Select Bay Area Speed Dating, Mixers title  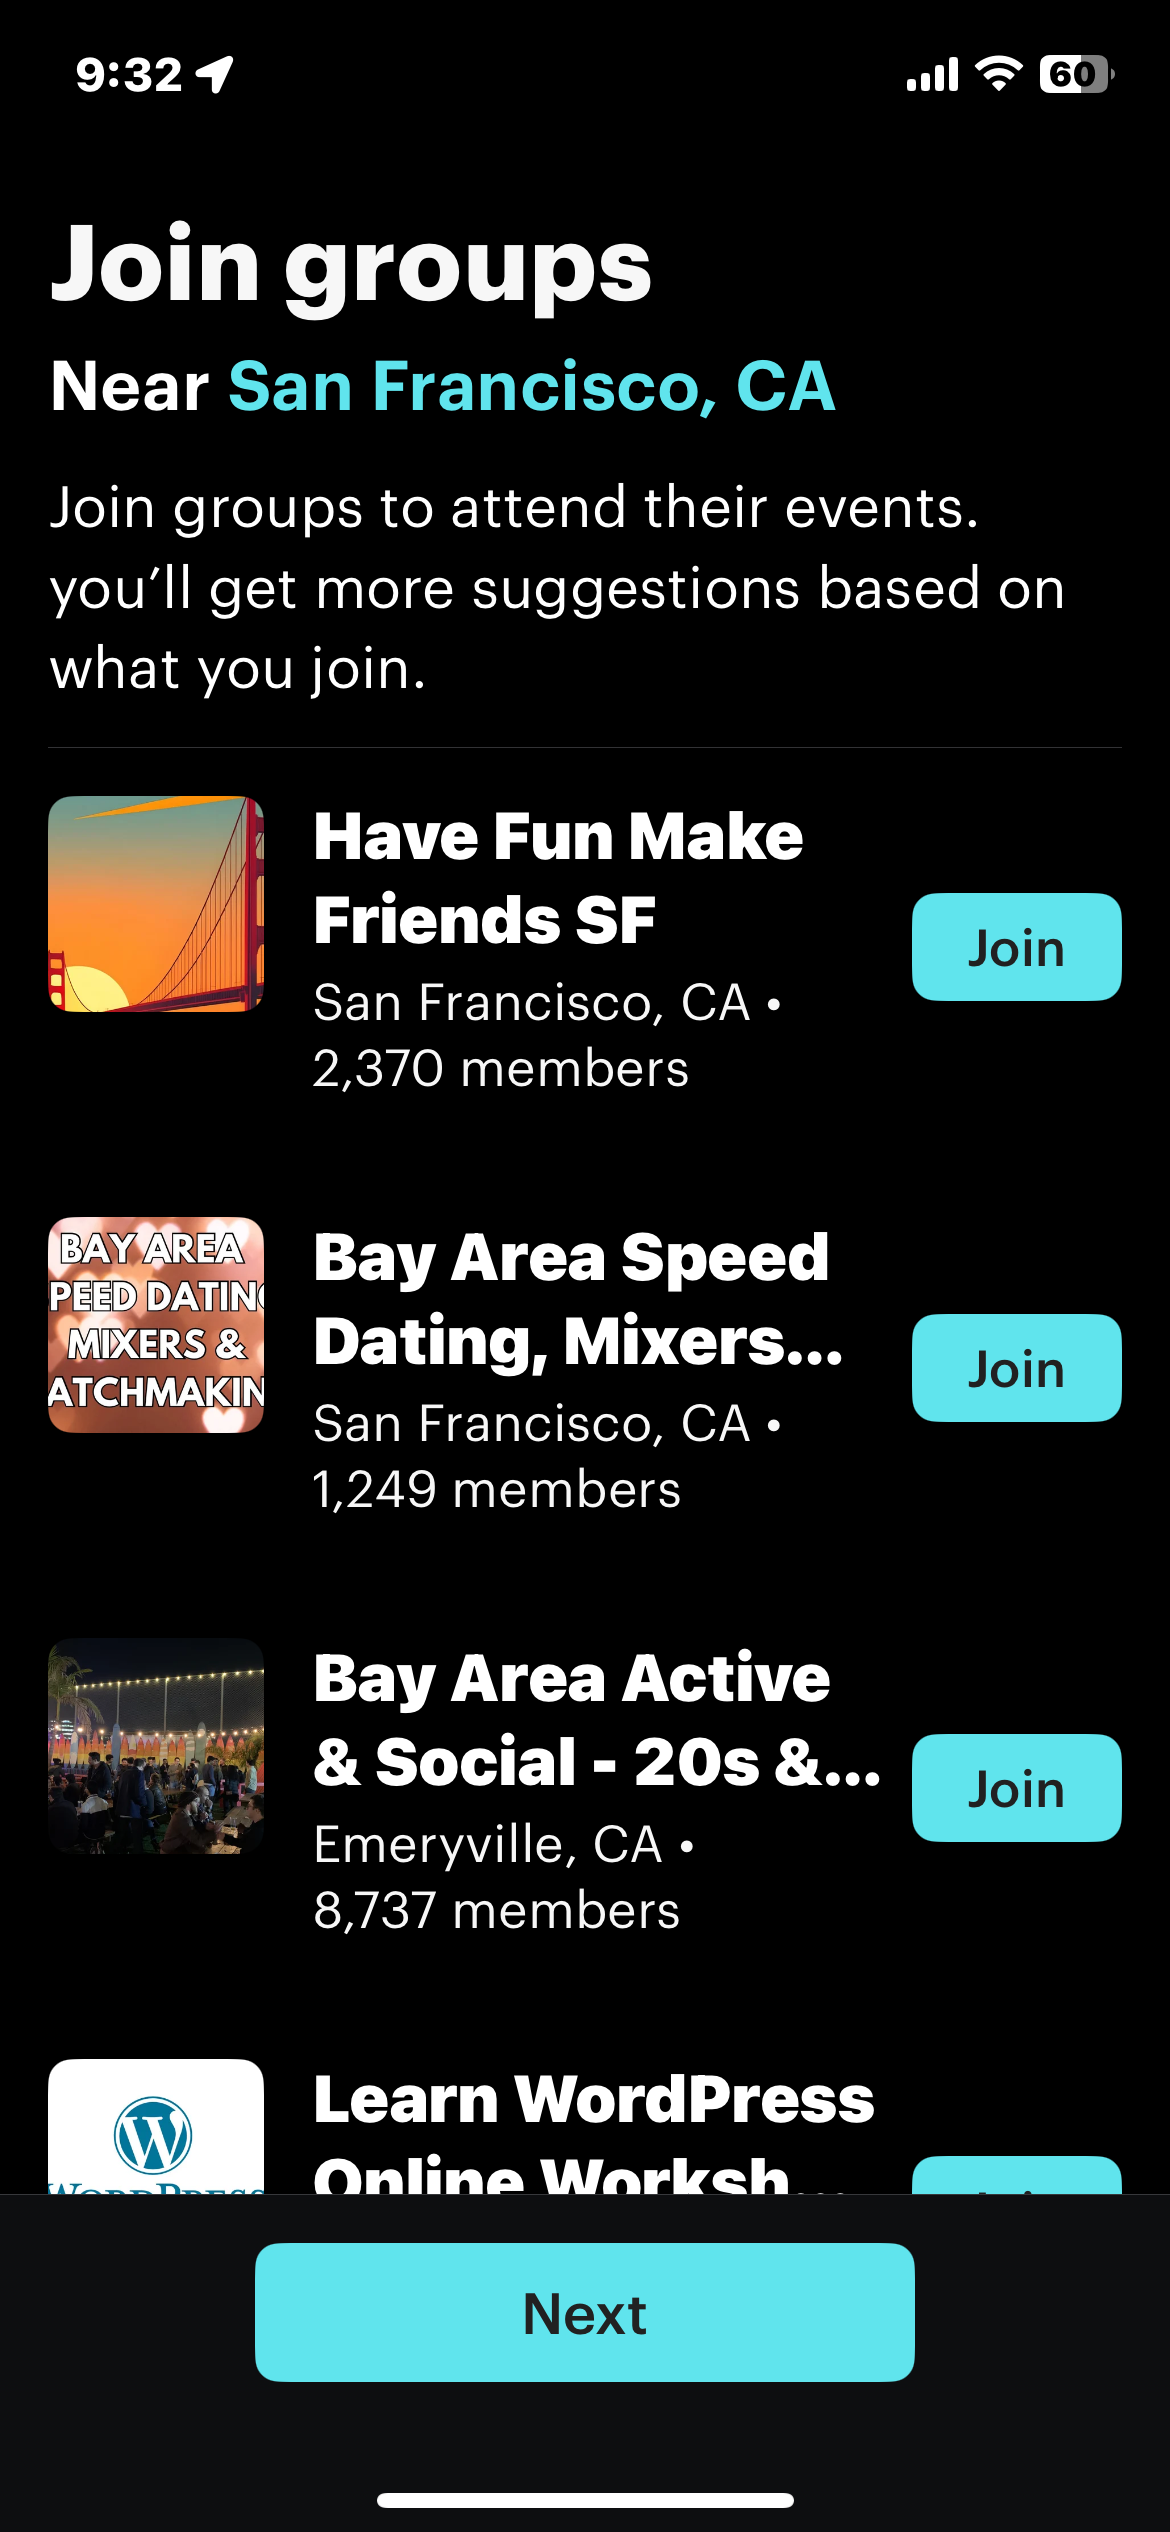(x=578, y=1298)
